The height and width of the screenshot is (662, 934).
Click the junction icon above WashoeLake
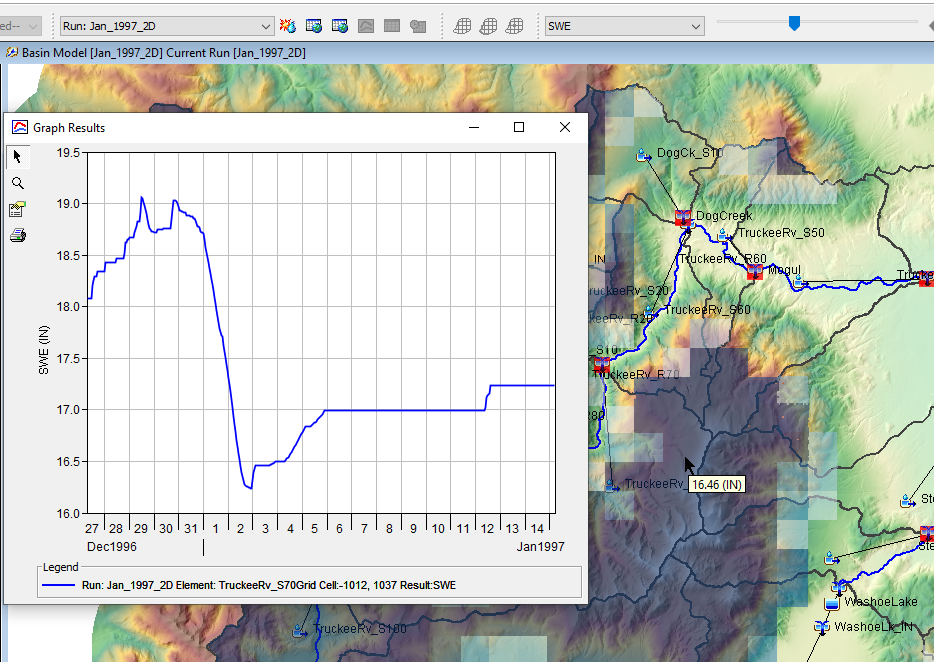839,587
